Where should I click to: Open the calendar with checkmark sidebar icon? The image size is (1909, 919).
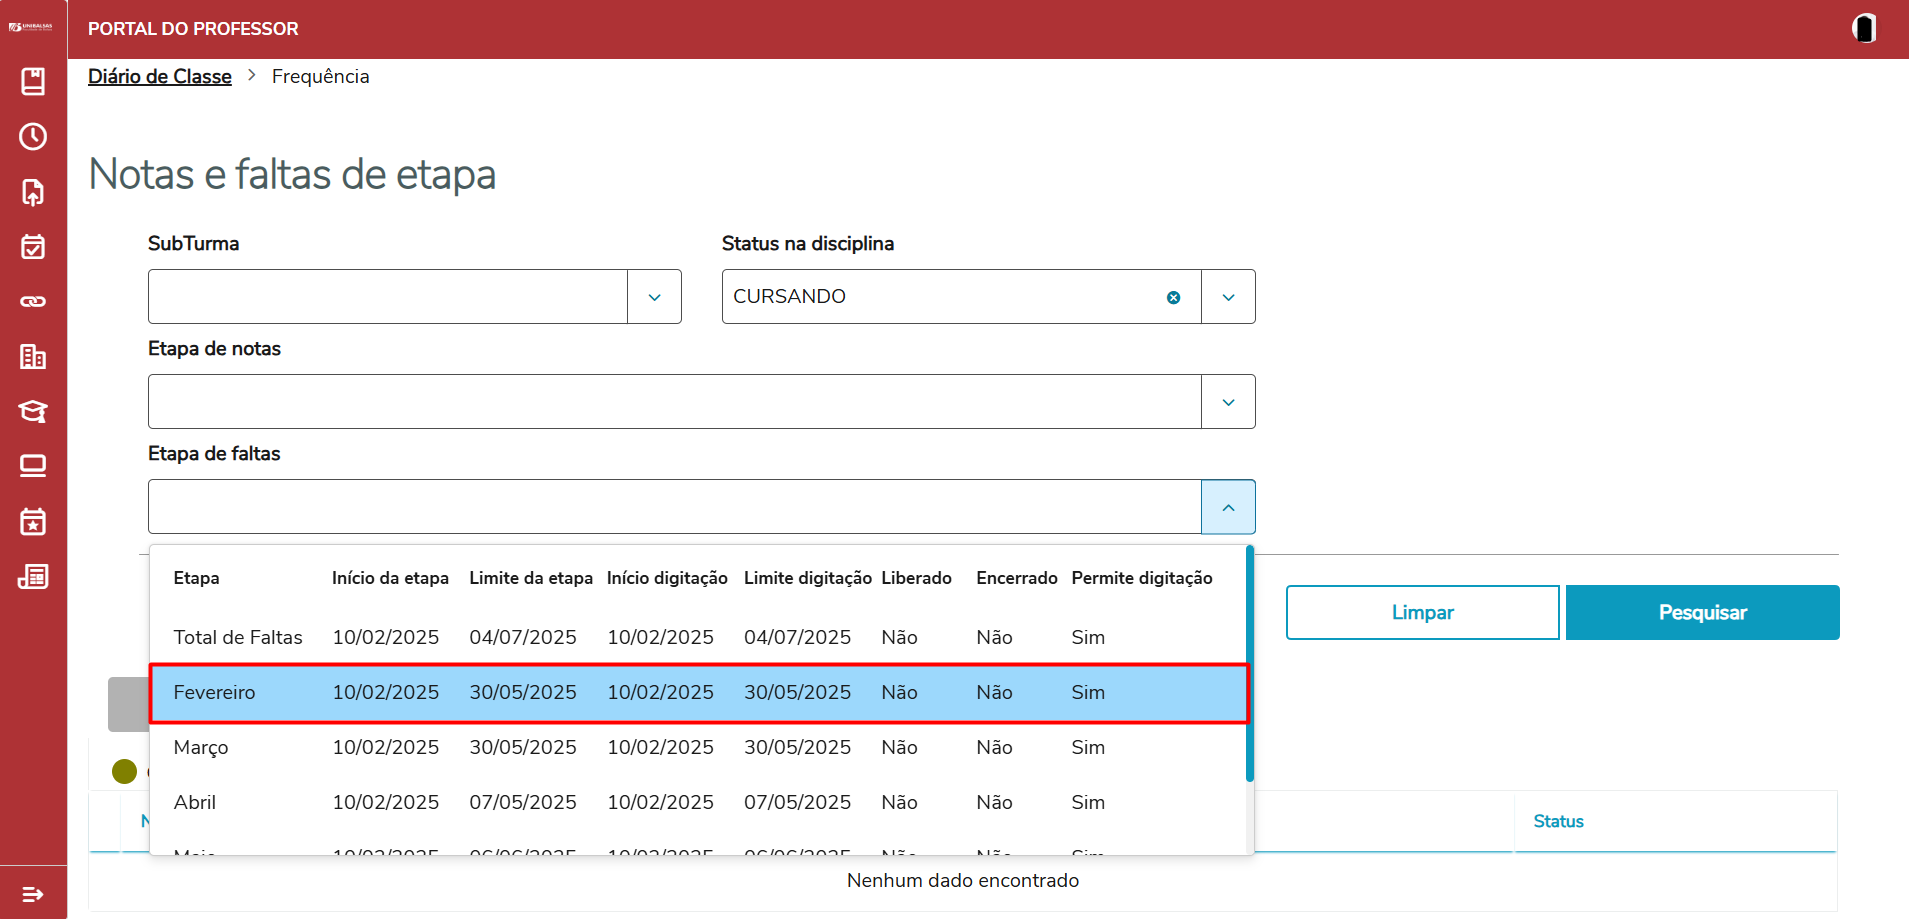click(x=33, y=247)
